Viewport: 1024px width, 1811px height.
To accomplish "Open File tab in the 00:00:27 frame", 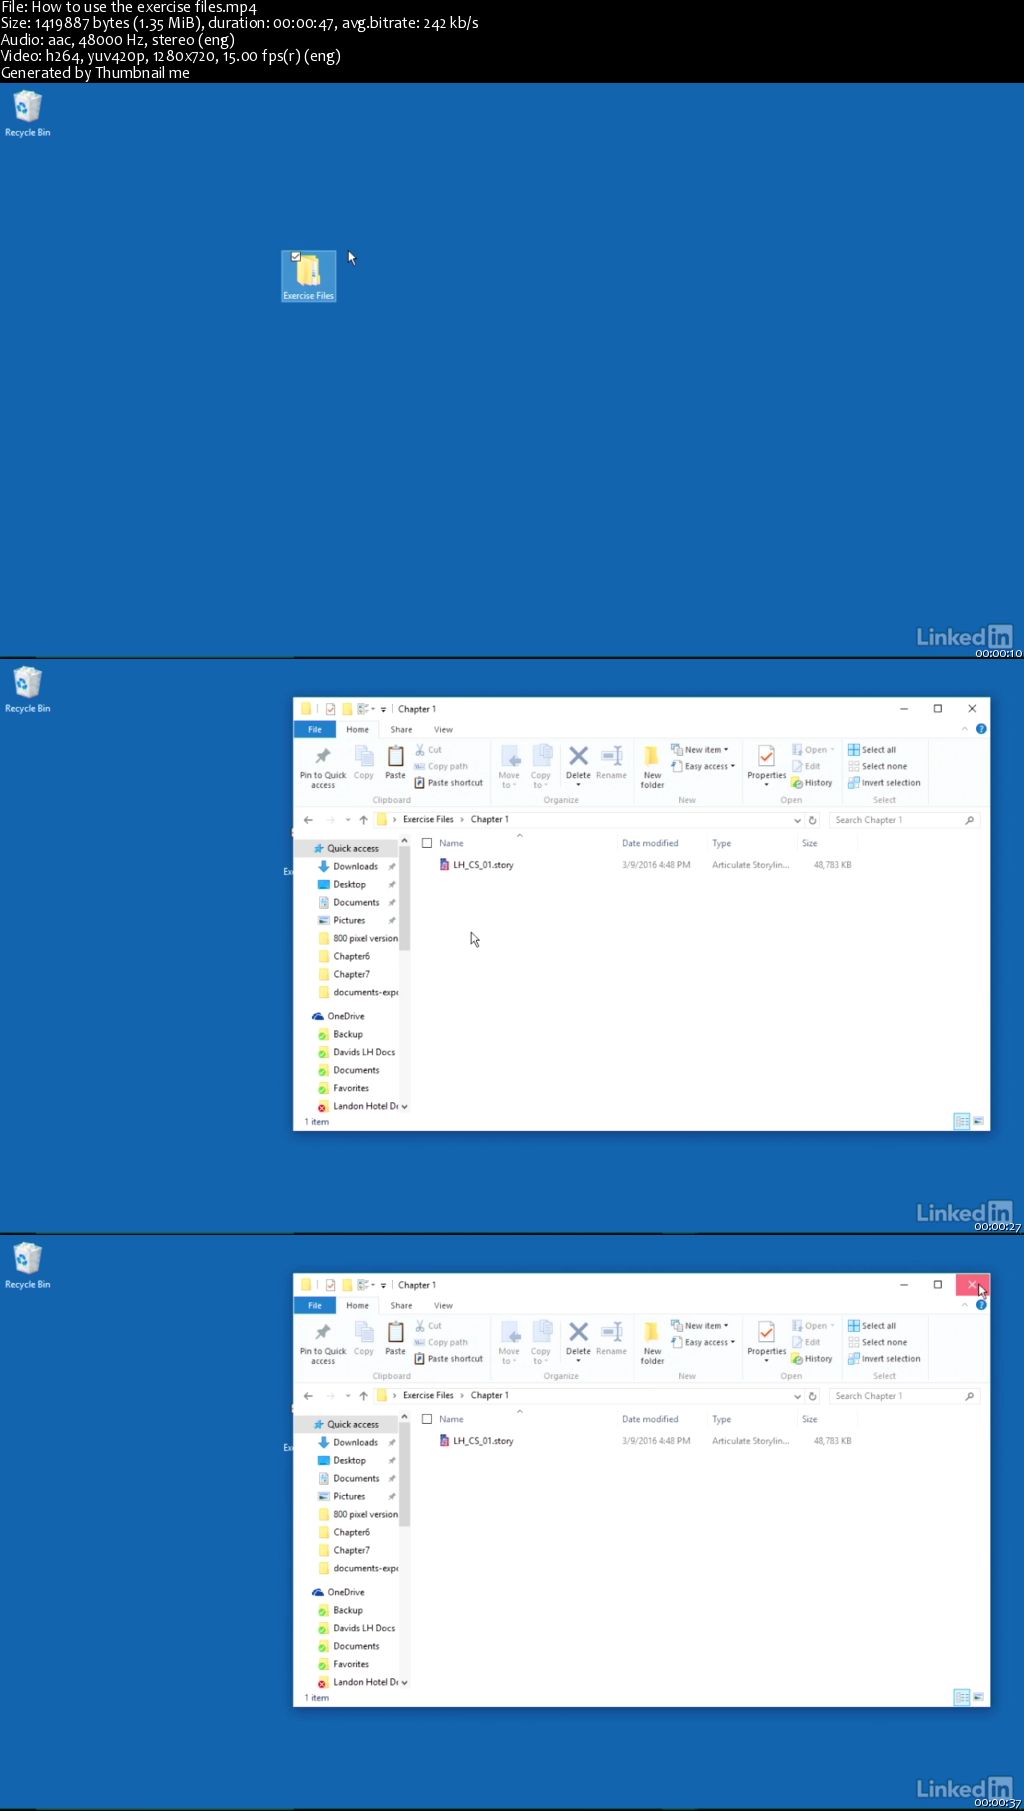I will pyautogui.click(x=315, y=729).
